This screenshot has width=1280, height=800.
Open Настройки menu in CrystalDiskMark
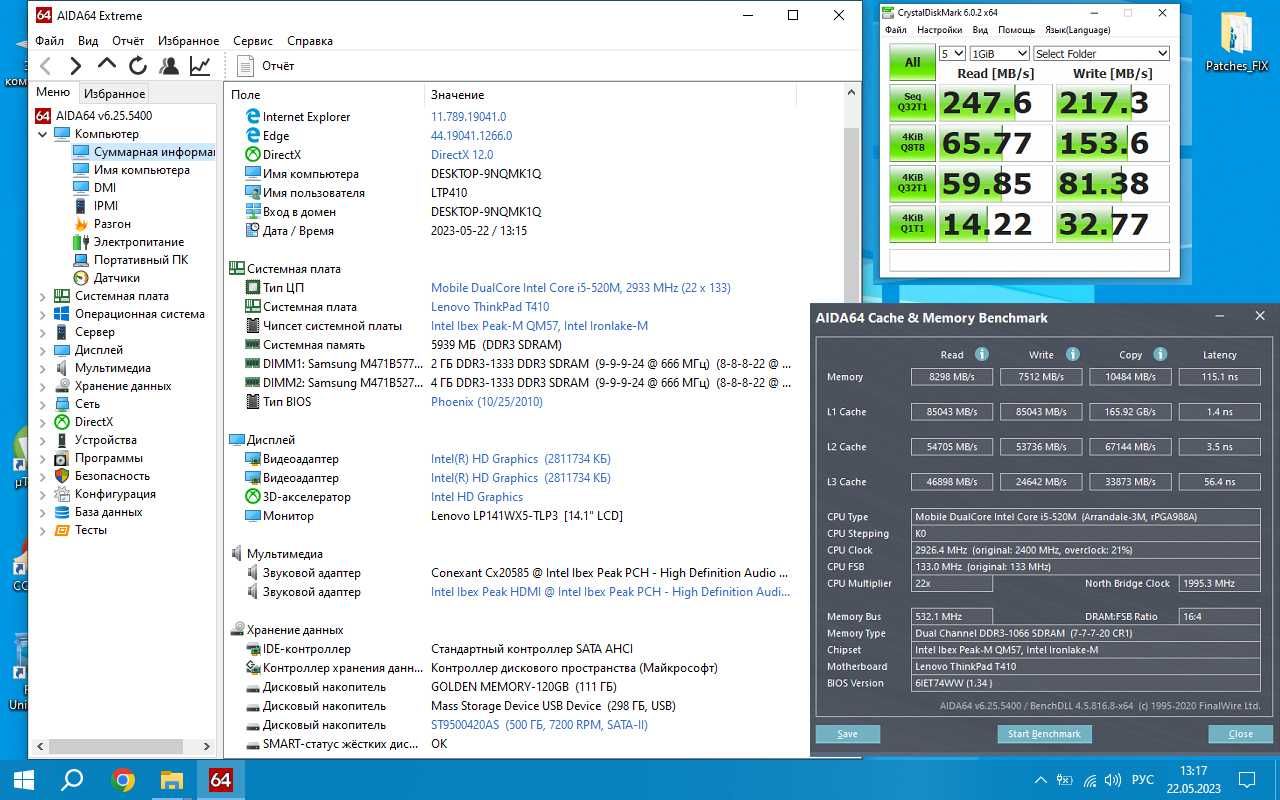pos(939,30)
